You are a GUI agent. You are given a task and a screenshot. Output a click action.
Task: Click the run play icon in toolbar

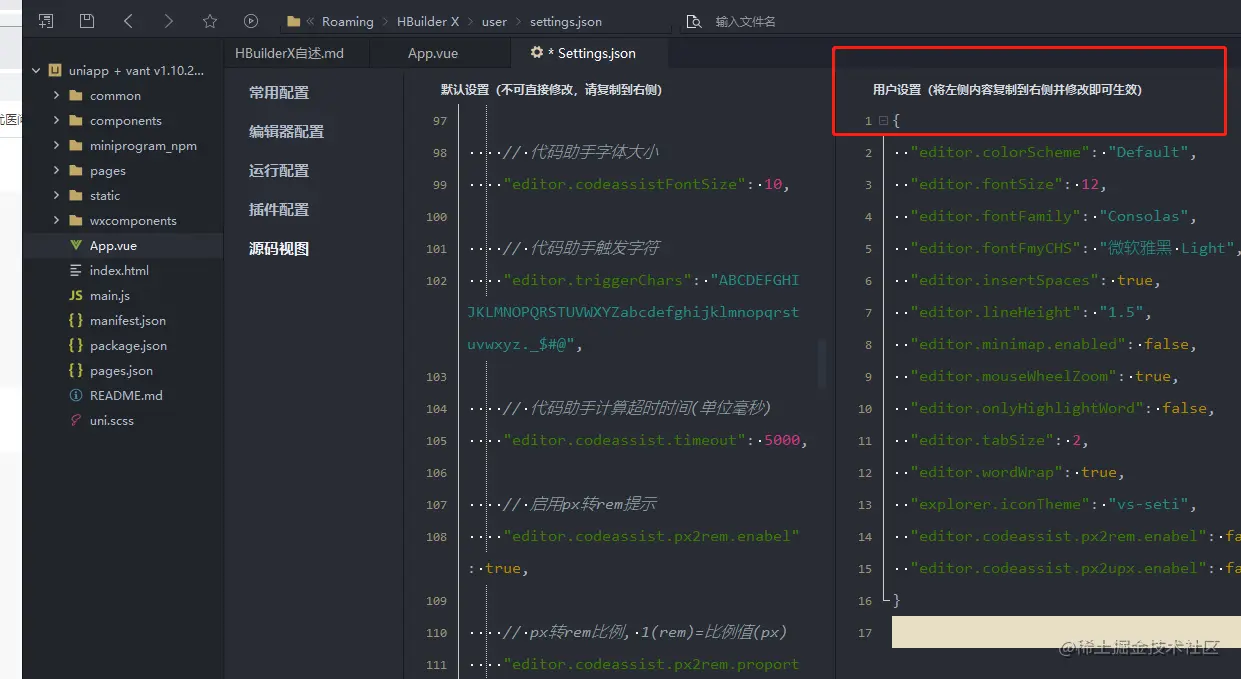[x=251, y=21]
